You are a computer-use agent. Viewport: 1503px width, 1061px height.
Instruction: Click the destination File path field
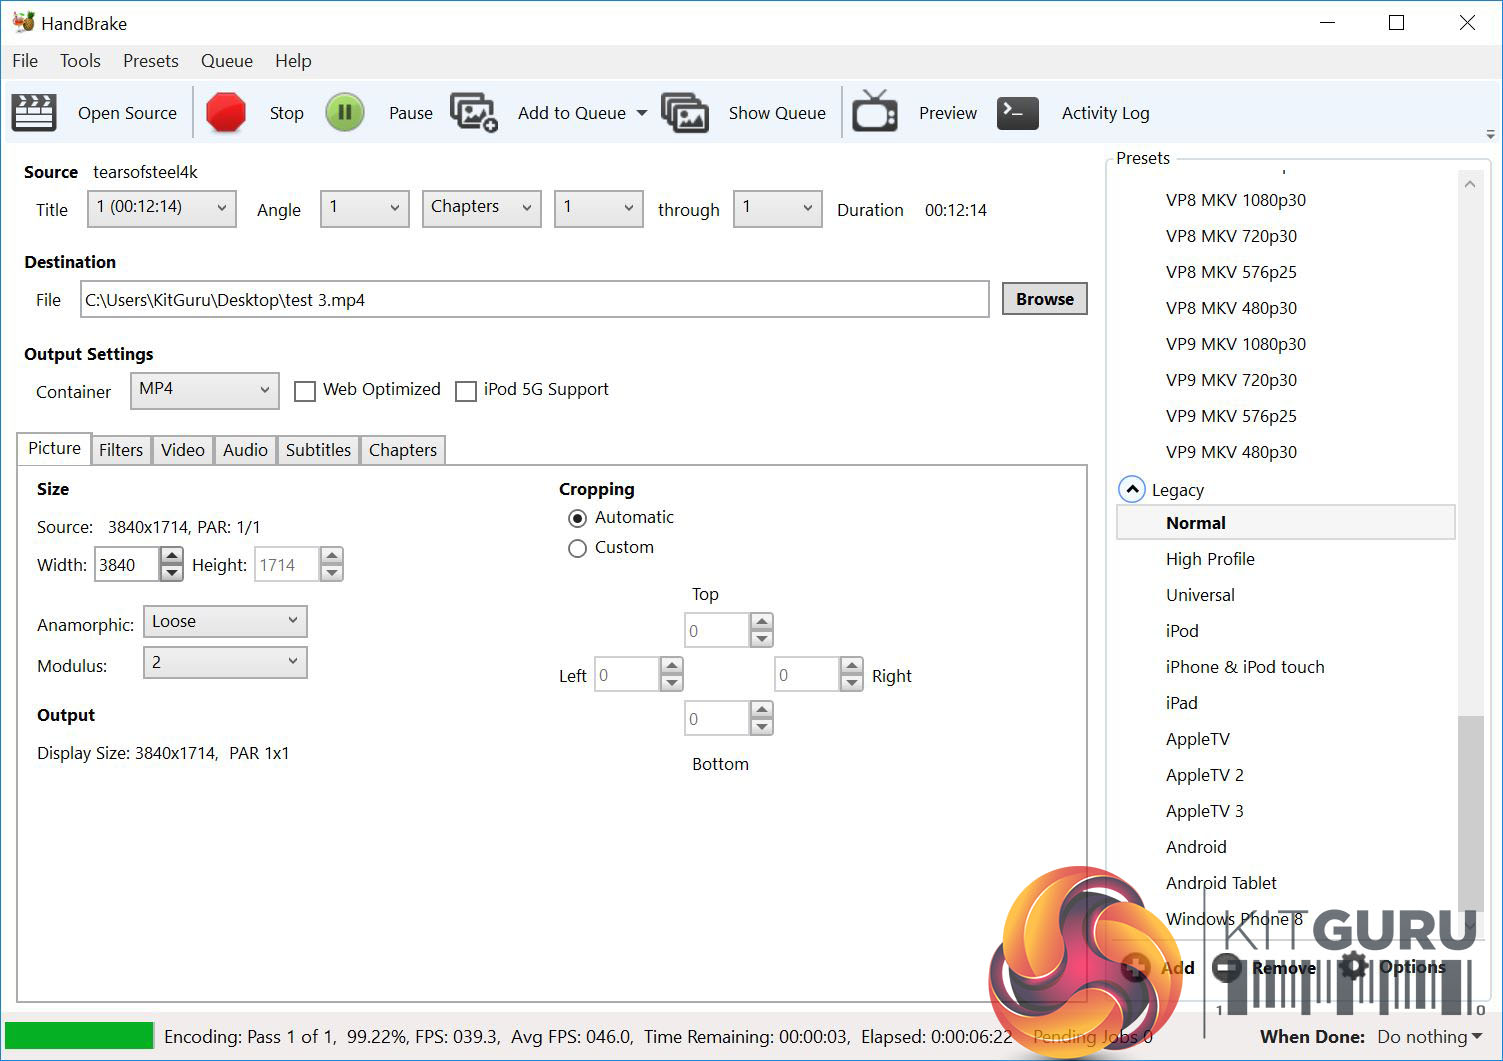[x=534, y=299]
